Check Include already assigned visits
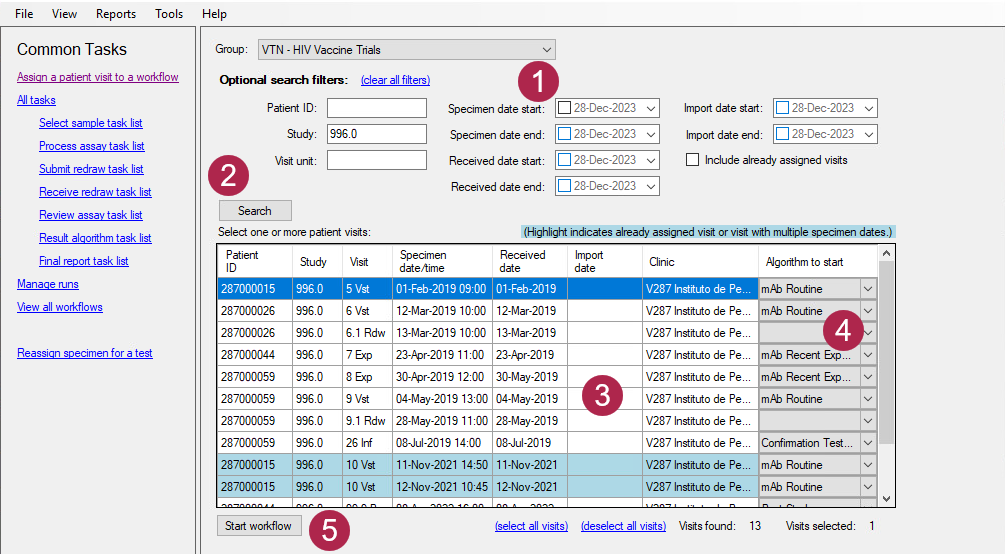The image size is (1005, 554). click(x=692, y=160)
